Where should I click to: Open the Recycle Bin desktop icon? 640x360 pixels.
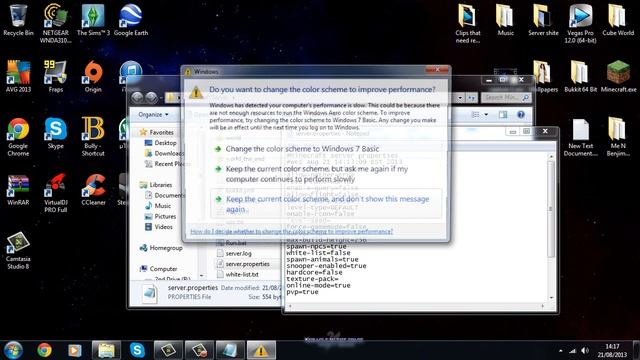(x=18, y=20)
